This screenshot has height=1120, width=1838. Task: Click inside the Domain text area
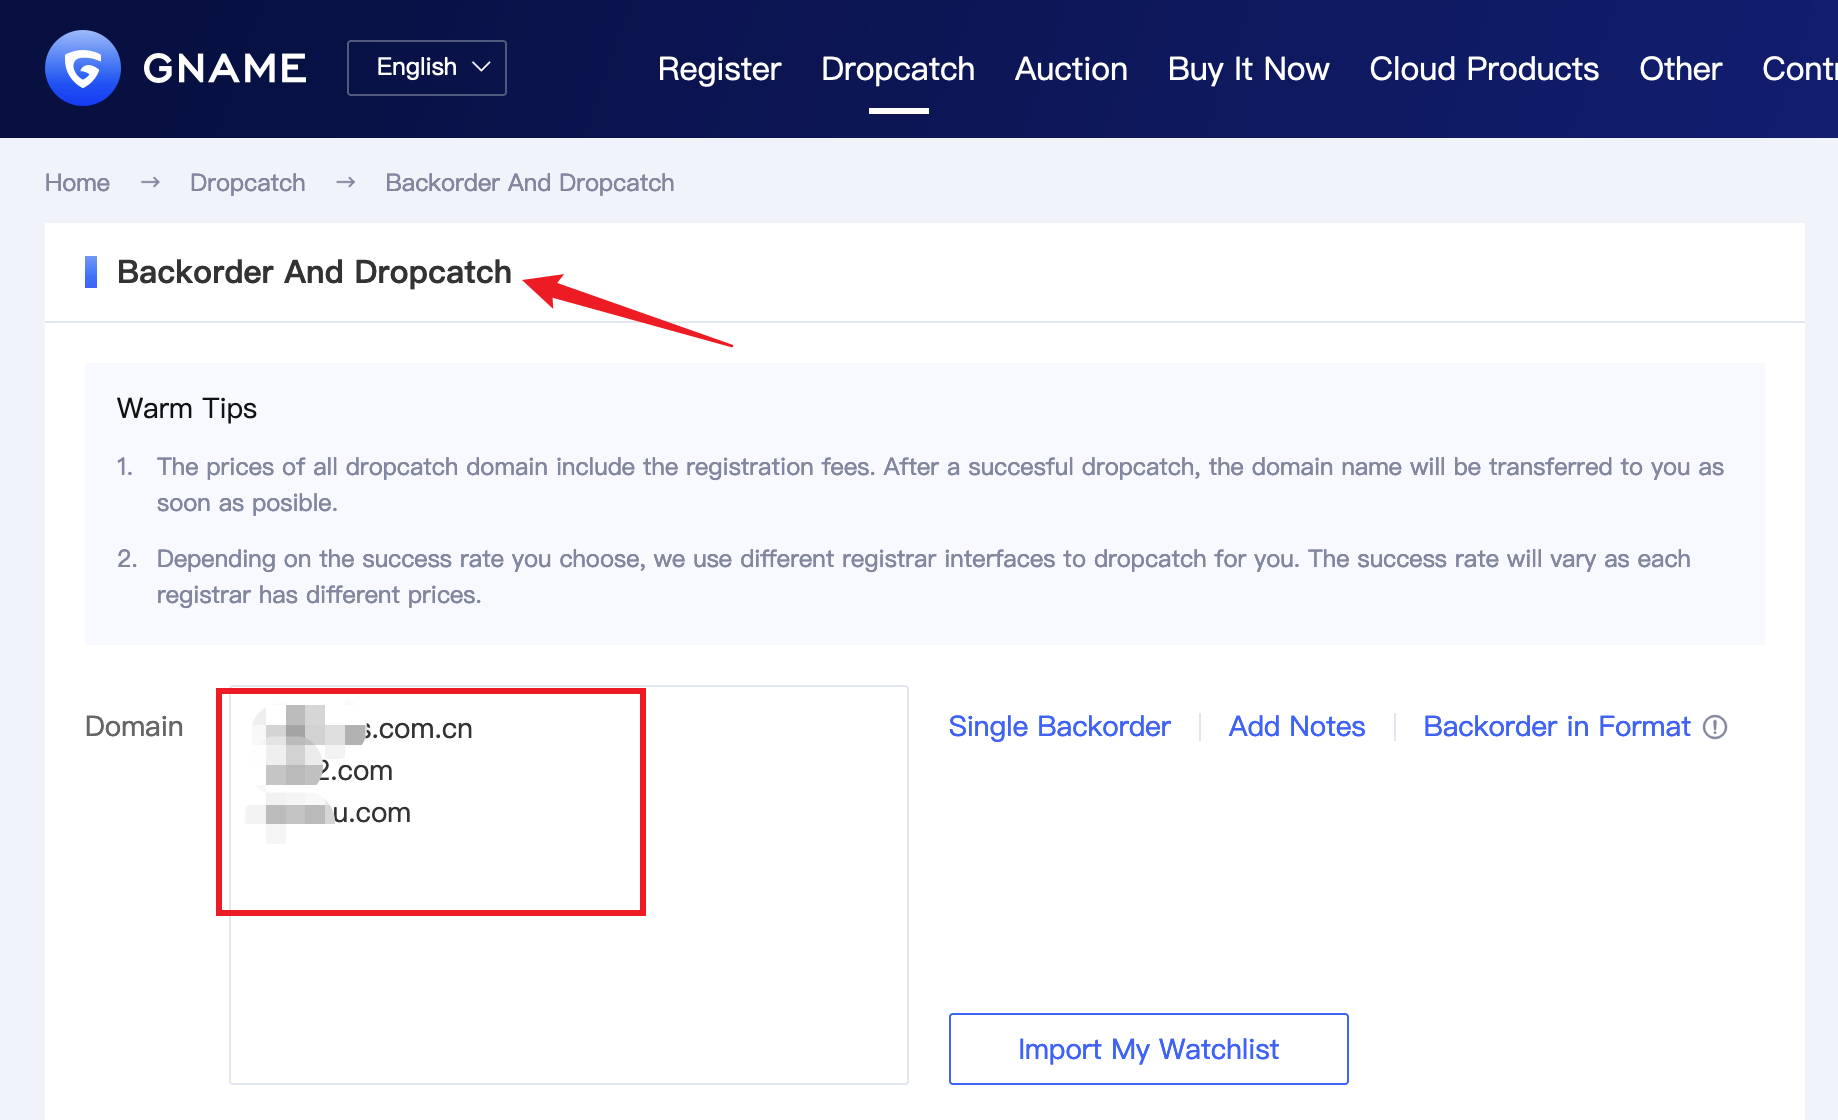click(x=568, y=980)
